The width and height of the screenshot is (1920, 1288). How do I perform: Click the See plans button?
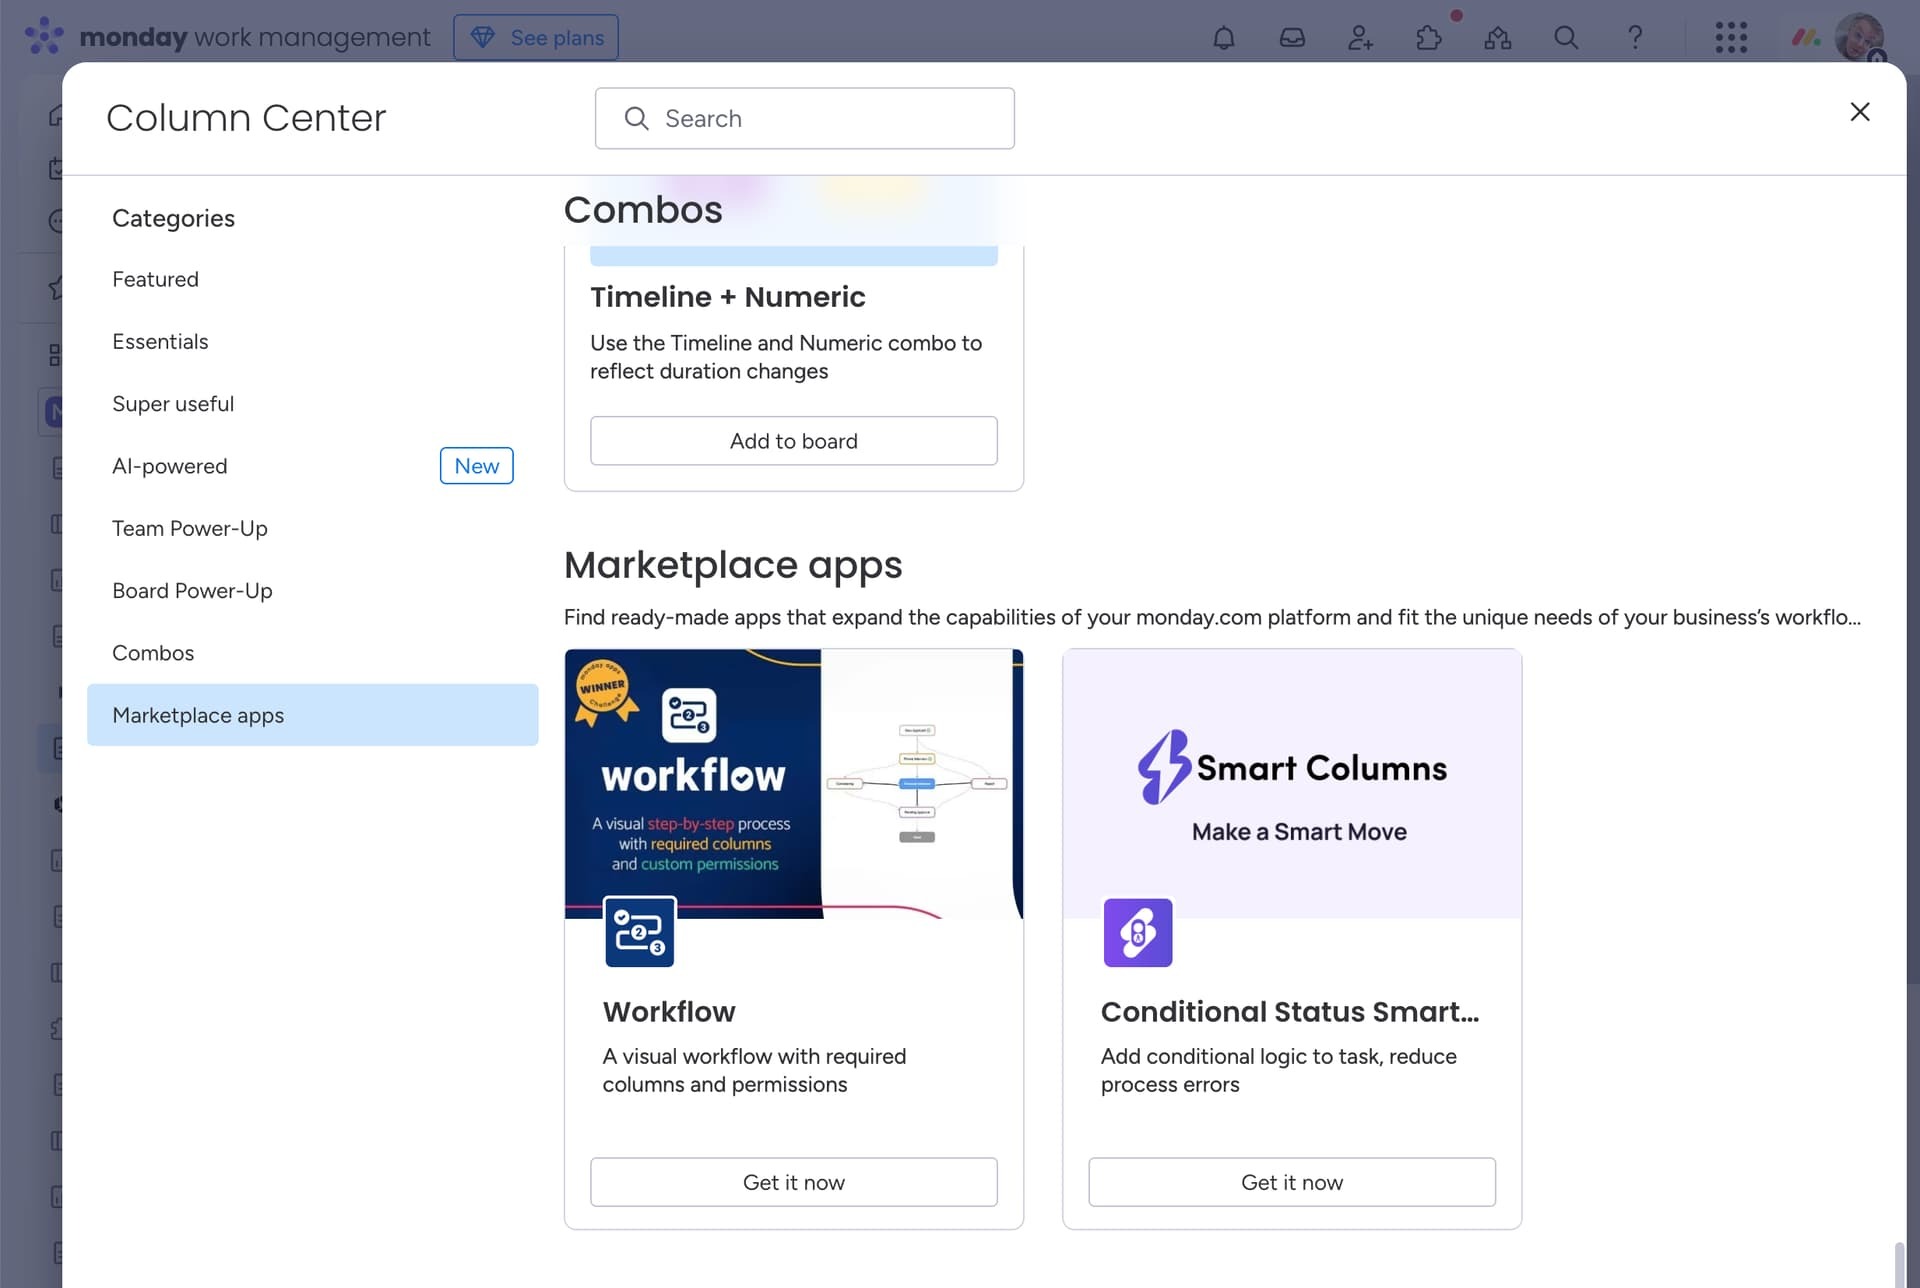pos(536,37)
